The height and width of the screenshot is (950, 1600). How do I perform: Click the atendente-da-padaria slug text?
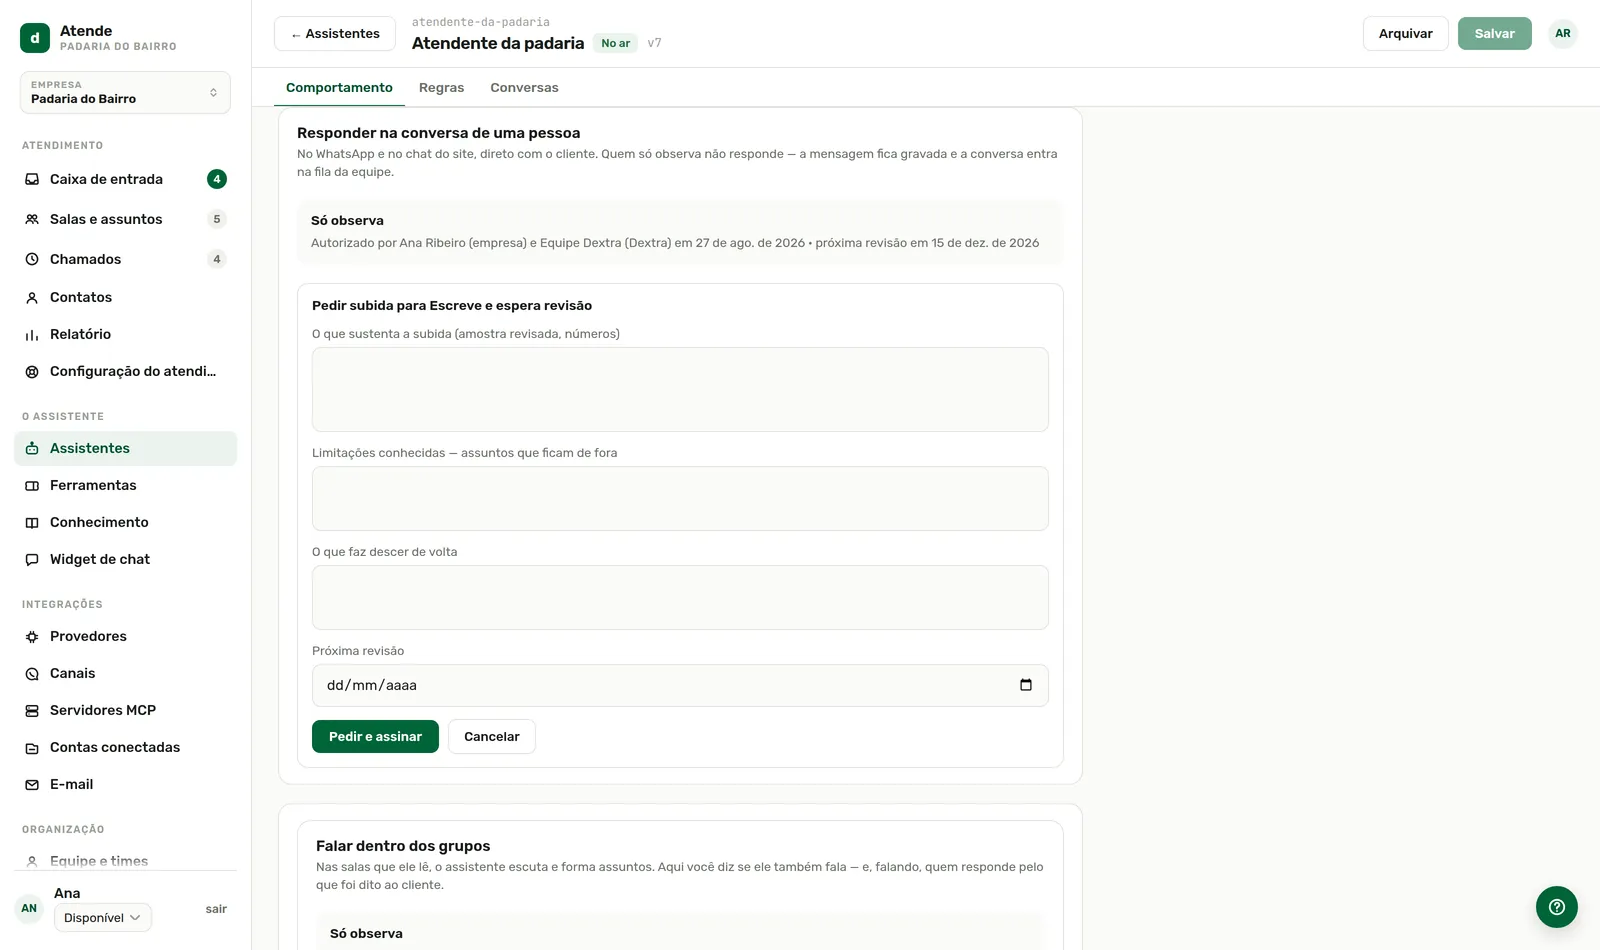coord(481,22)
